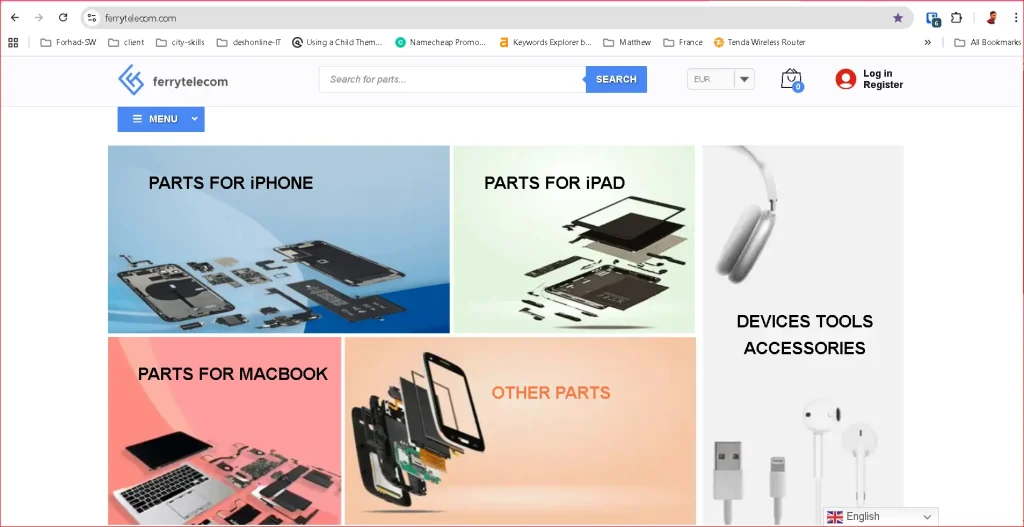Click the Log in link
The height and width of the screenshot is (527, 1024).
[877, 74]
